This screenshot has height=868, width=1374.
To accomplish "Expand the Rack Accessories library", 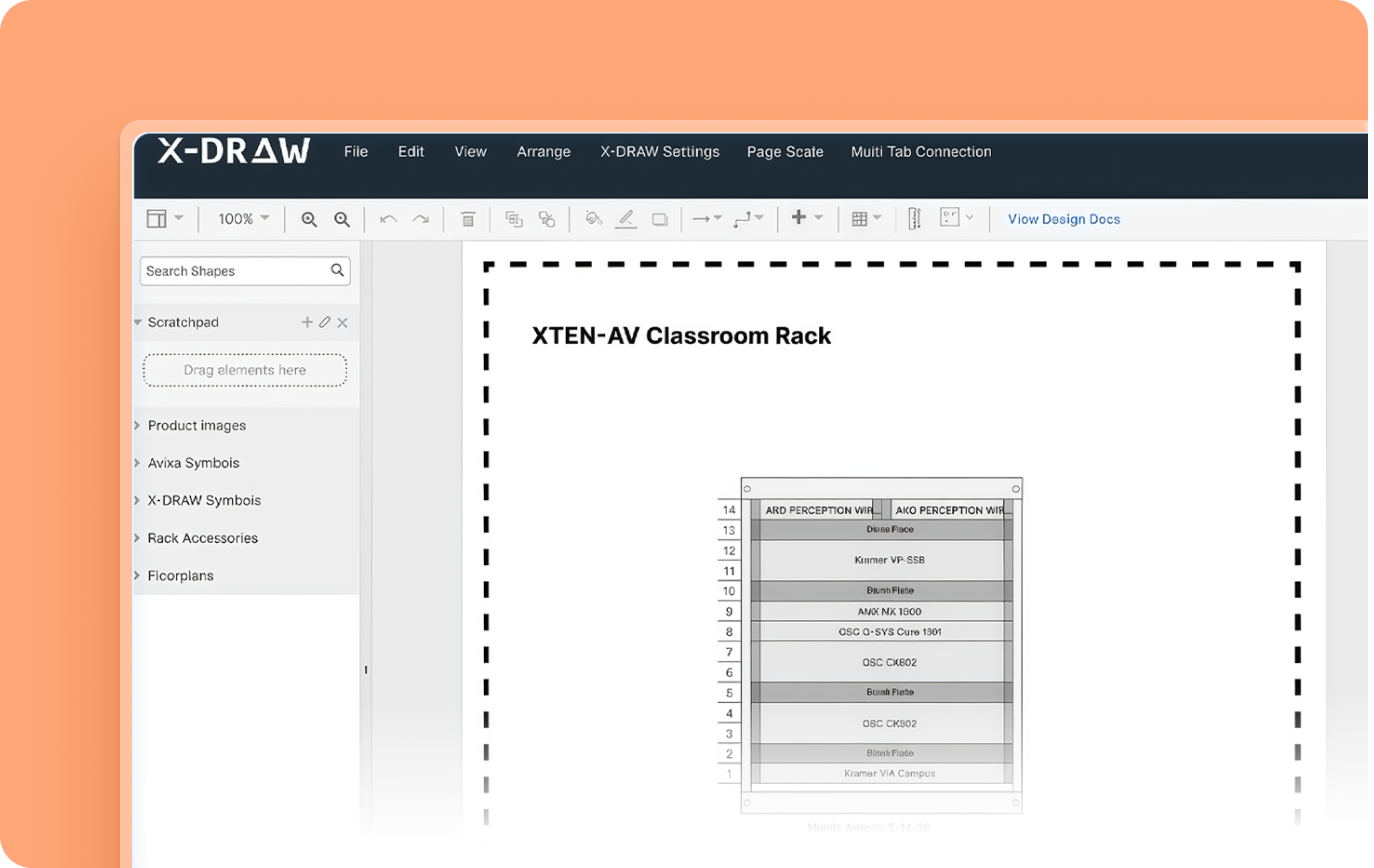I will click(x=137, y=538).
